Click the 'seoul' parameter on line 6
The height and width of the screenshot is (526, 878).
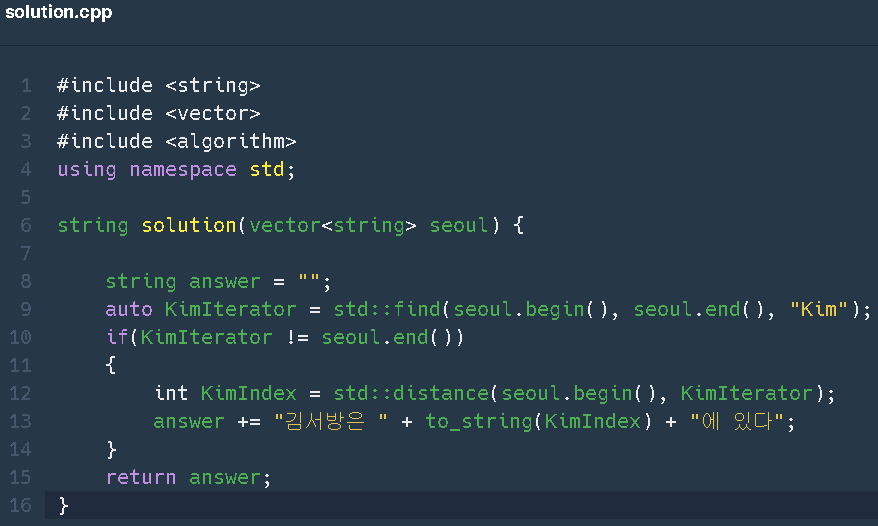tap(459, 225)
